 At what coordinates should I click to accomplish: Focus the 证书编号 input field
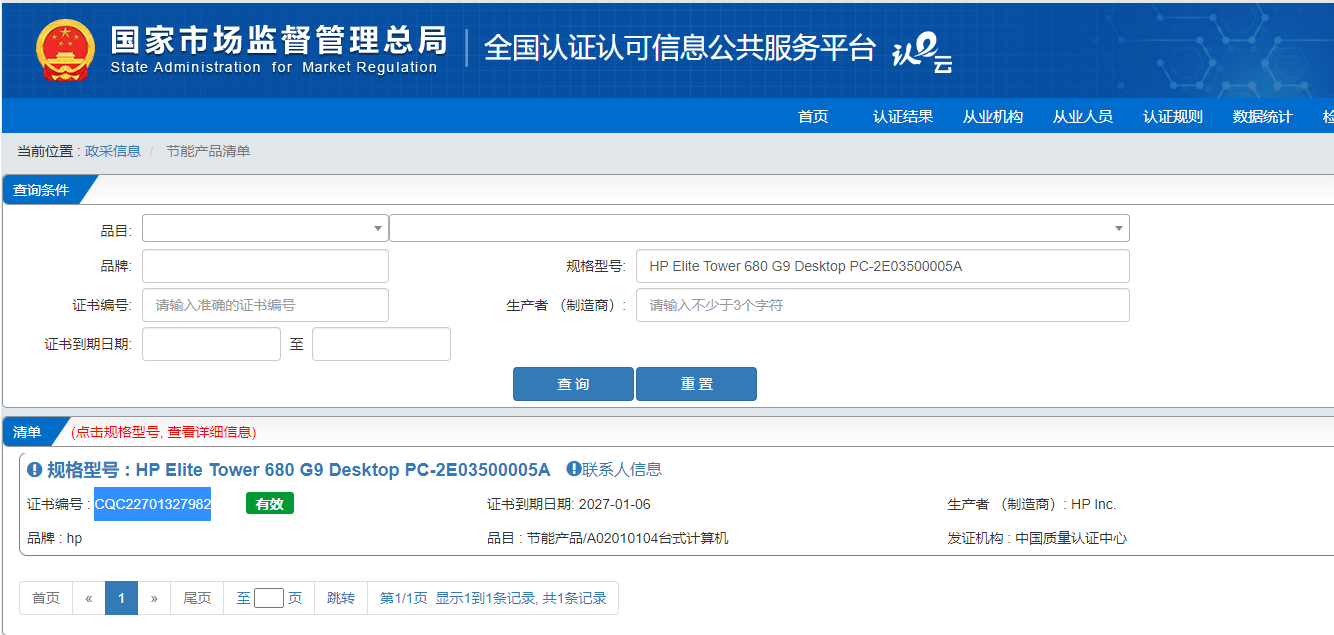coord(265,305)
